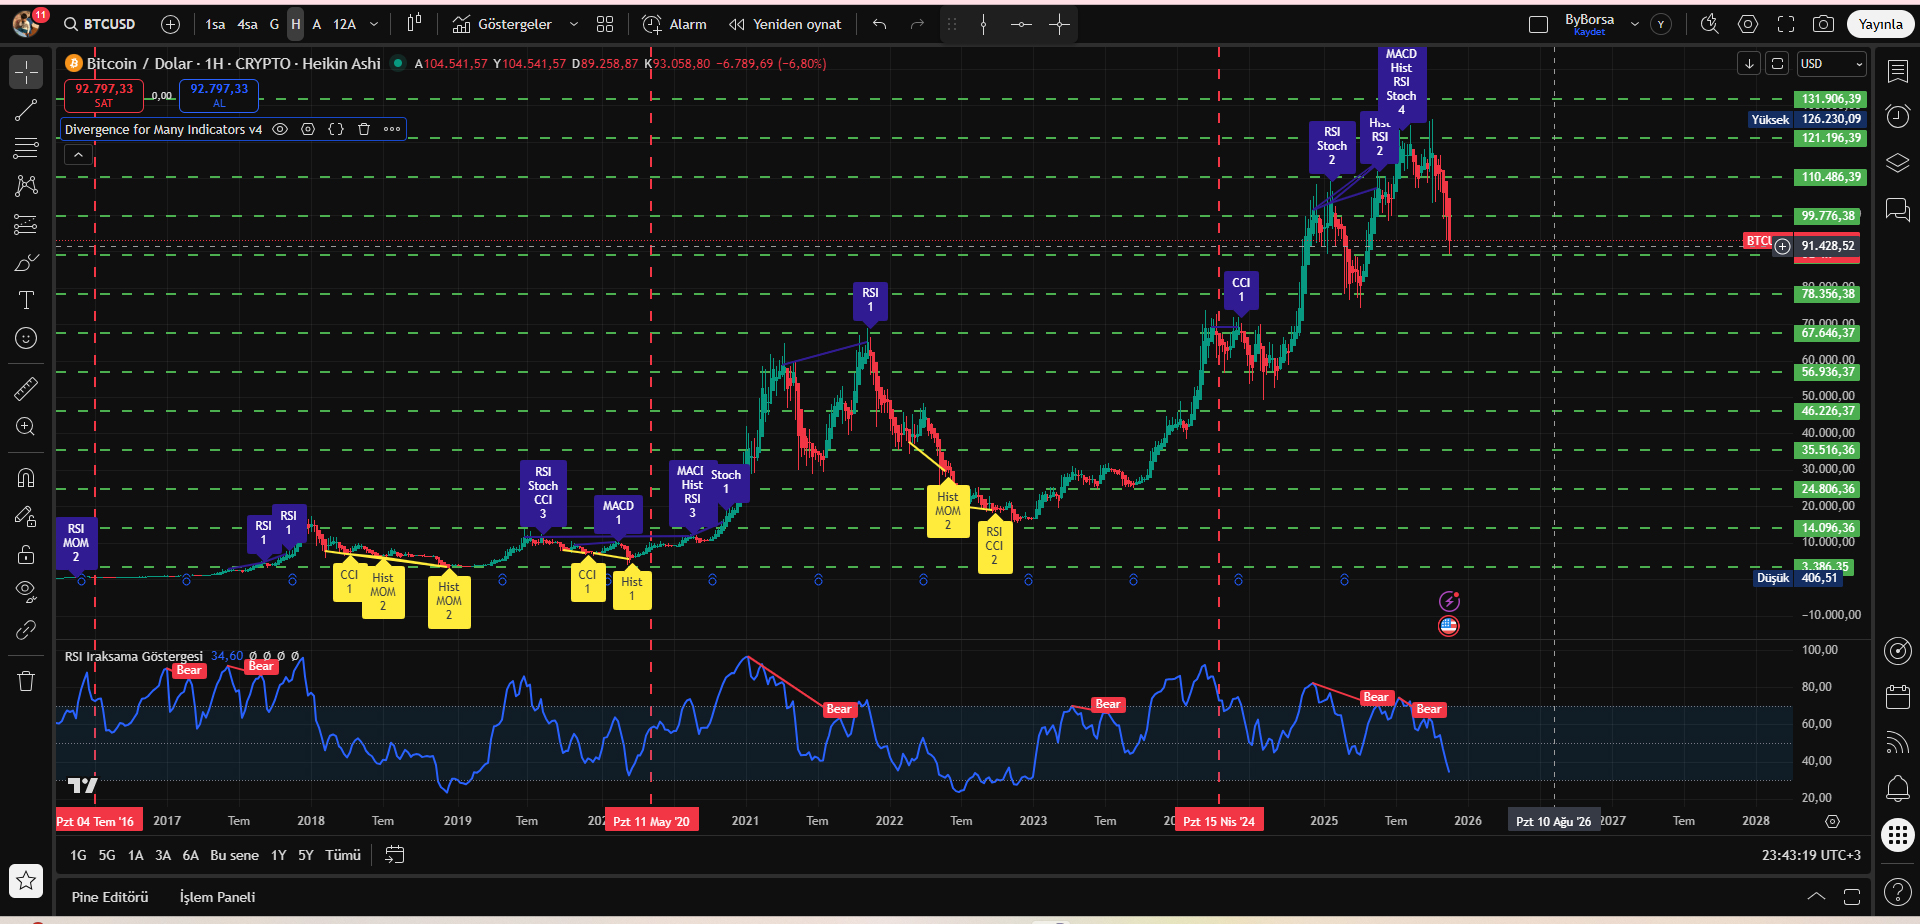The height and width of the screenshot is (924, 1920).
Task: Switch to the İşlem Paneli tab
Action: [217, 897]
